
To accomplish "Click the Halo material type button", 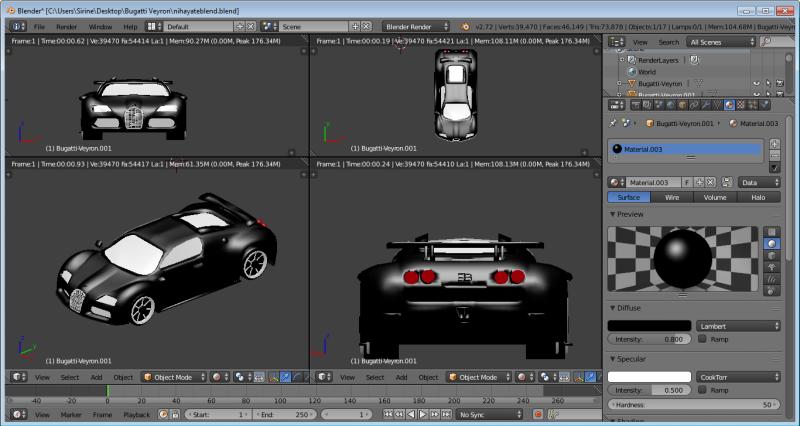I will click(759, 197).
